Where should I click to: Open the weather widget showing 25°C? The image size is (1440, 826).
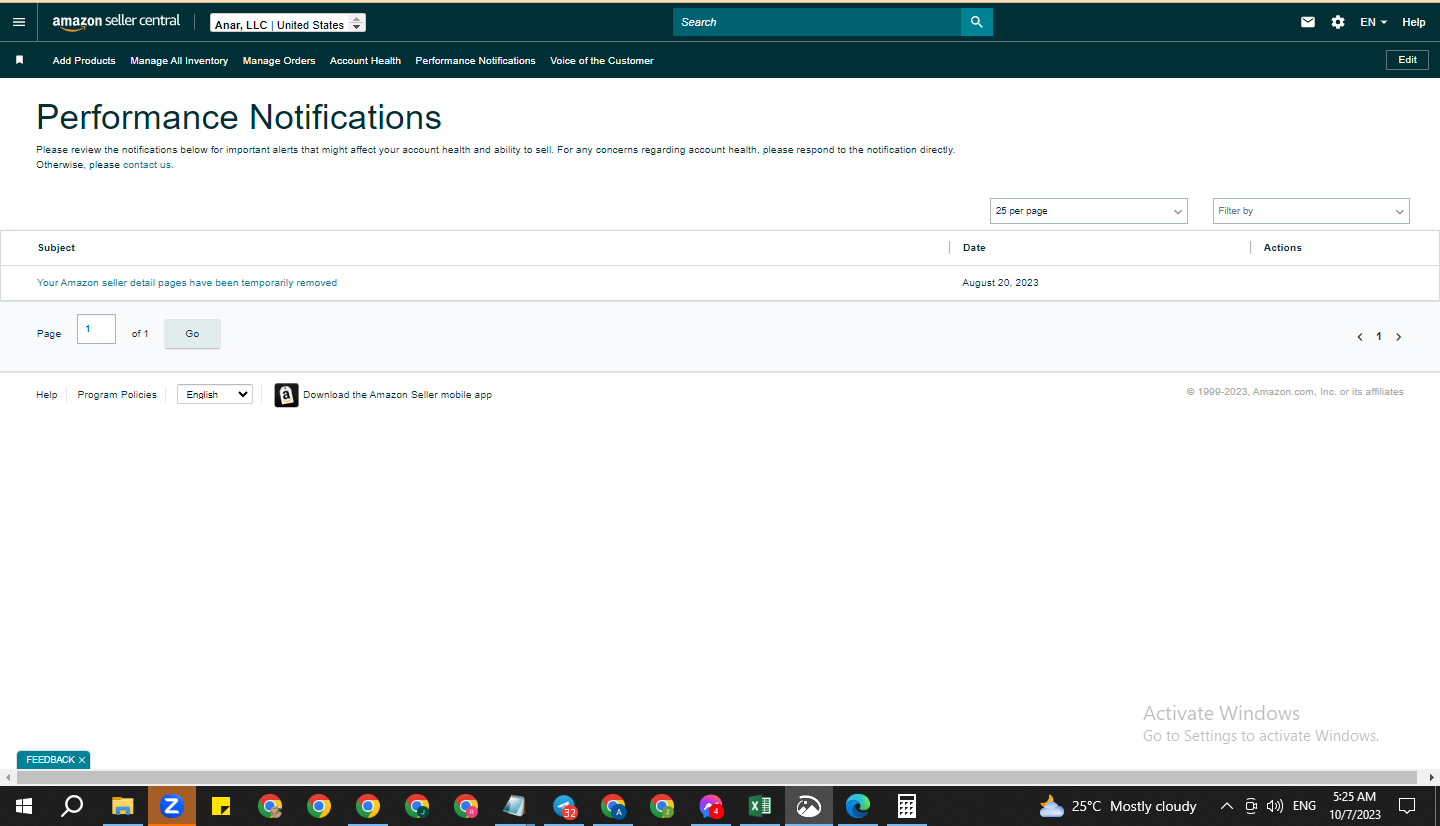1118,806
